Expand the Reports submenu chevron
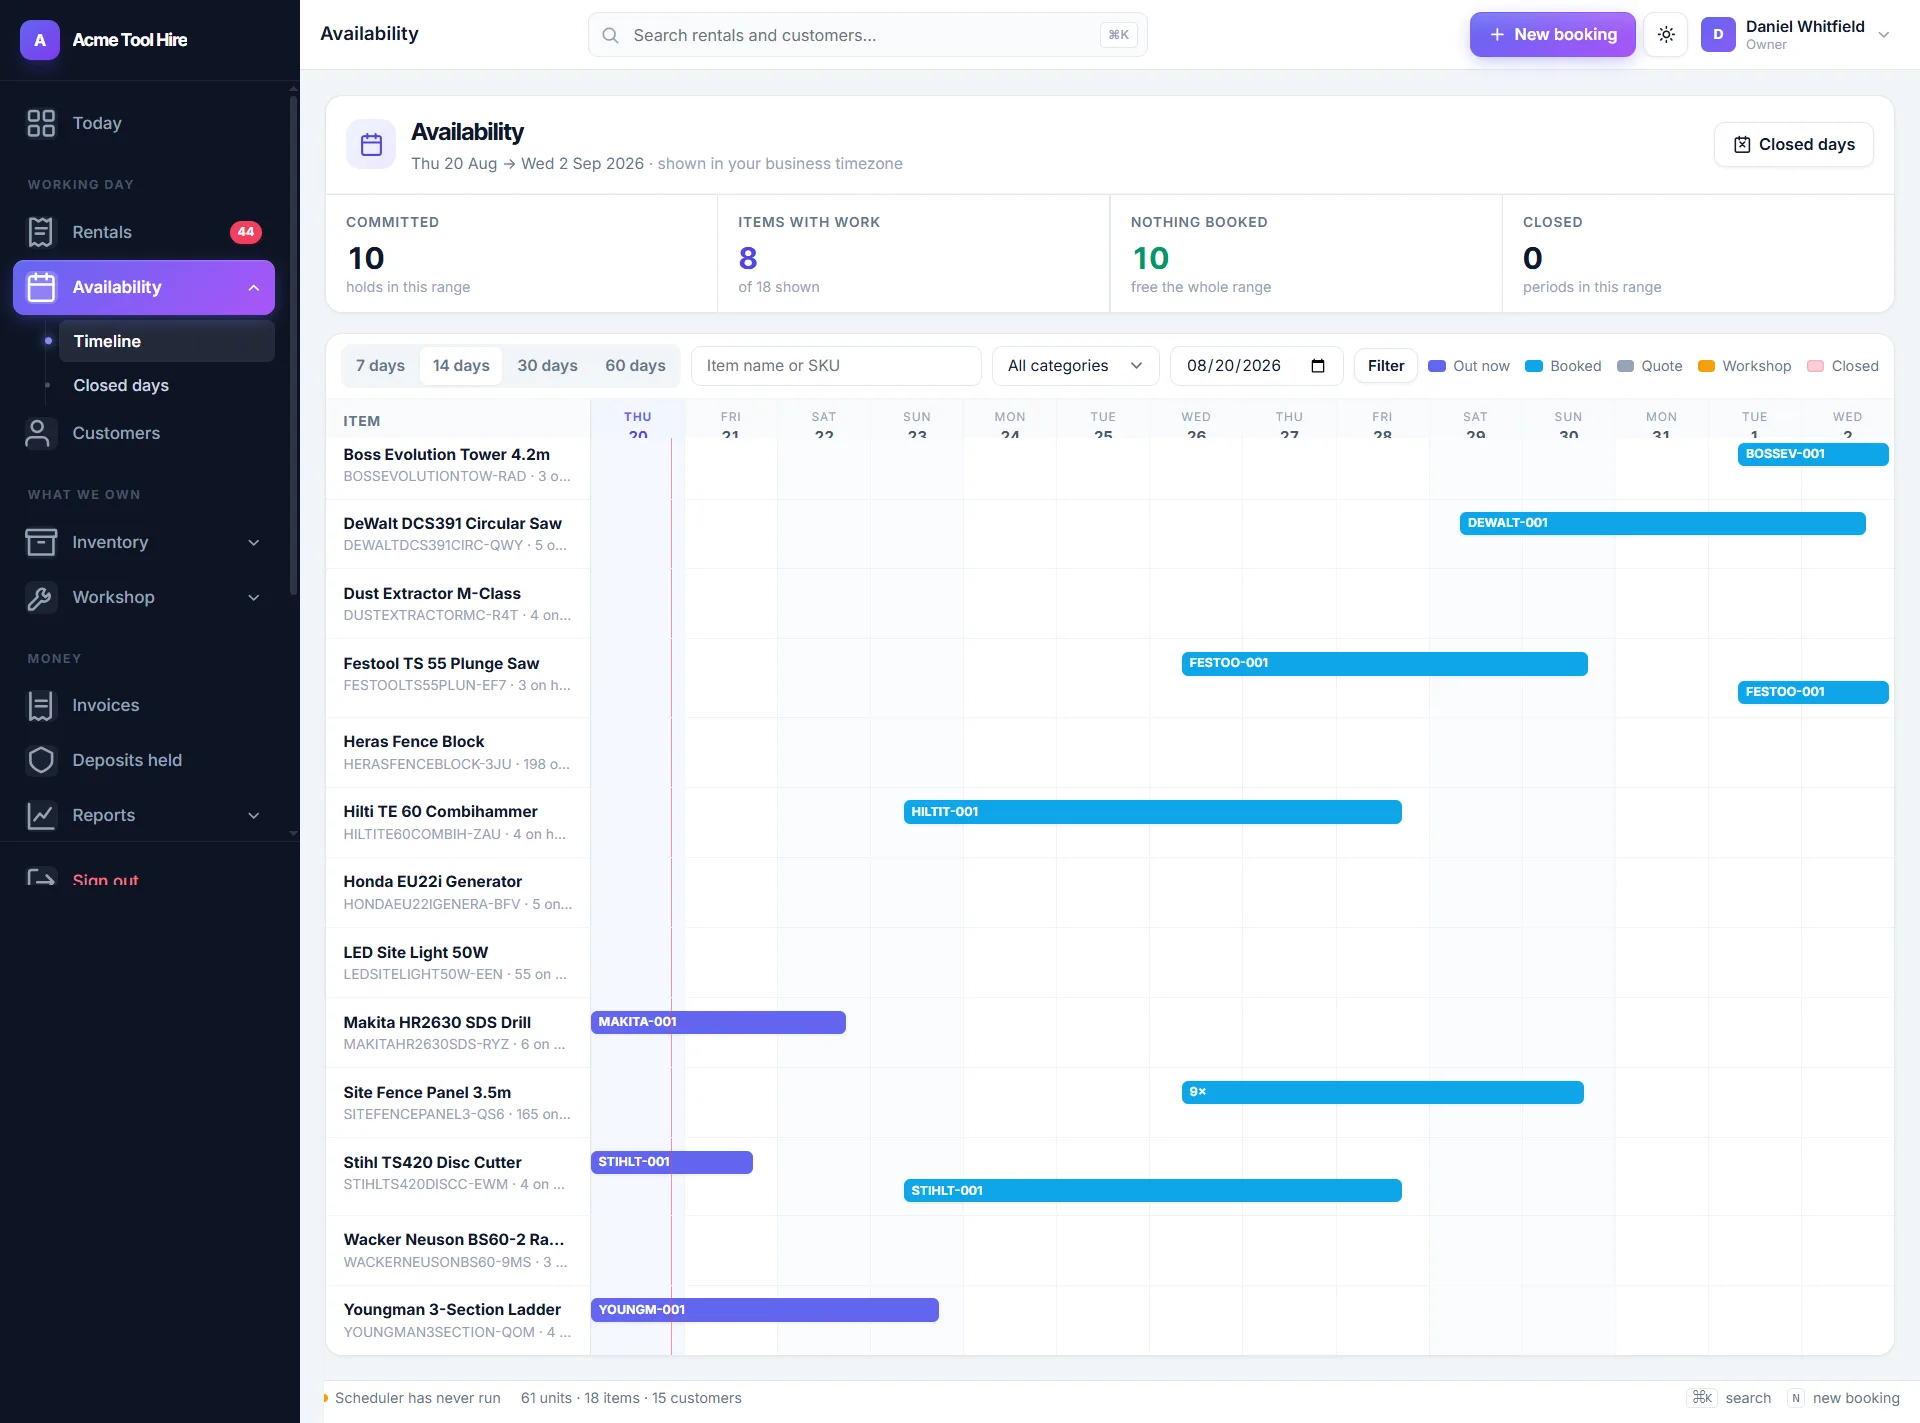 pyautogui.click(x=254, y=815)
